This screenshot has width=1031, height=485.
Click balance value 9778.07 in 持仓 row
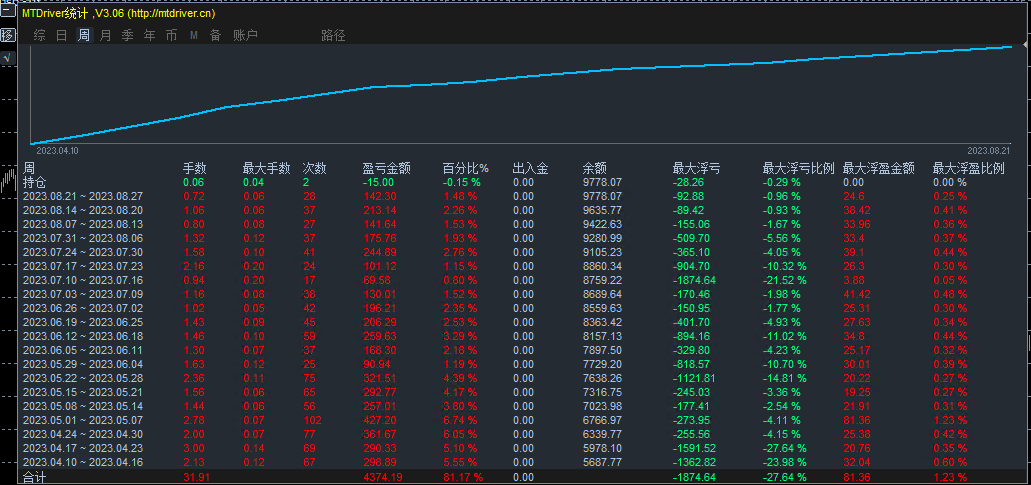[602, 182]
